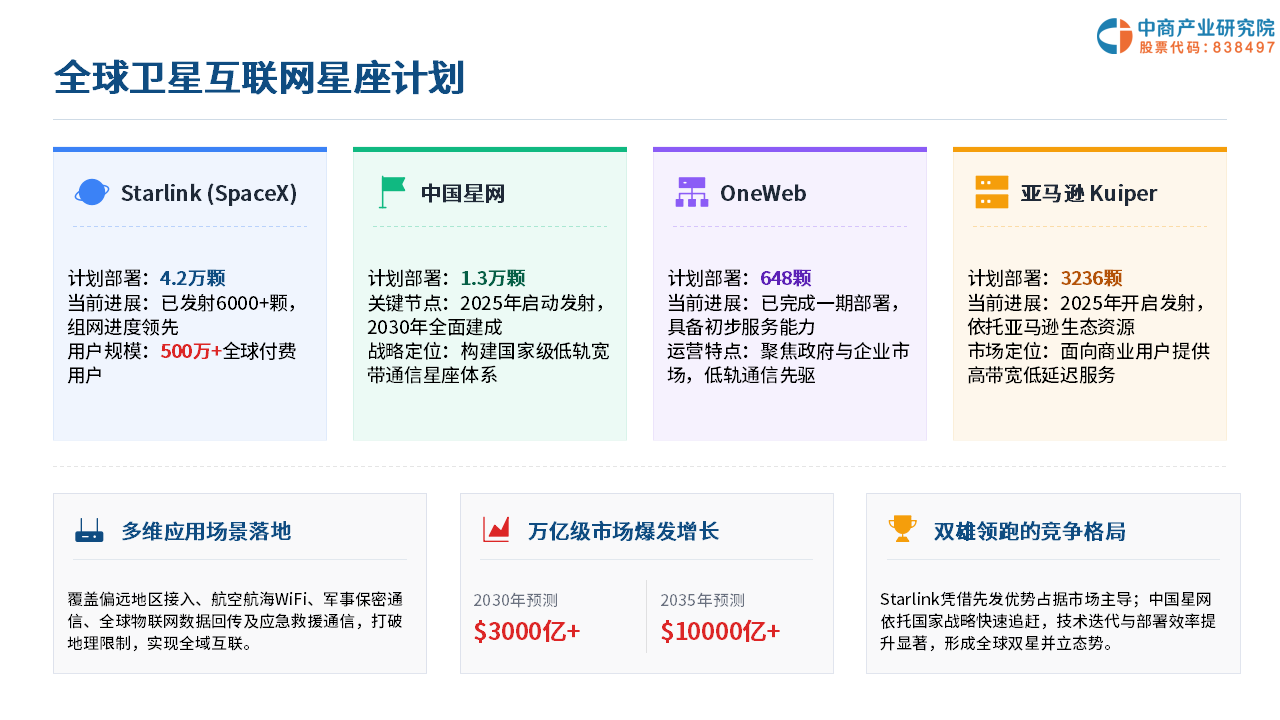The width and height of the screenshot is (1280, 720).
Task: Click the purple network icon beside OneWeb
Action: click(x=691, y=192)
